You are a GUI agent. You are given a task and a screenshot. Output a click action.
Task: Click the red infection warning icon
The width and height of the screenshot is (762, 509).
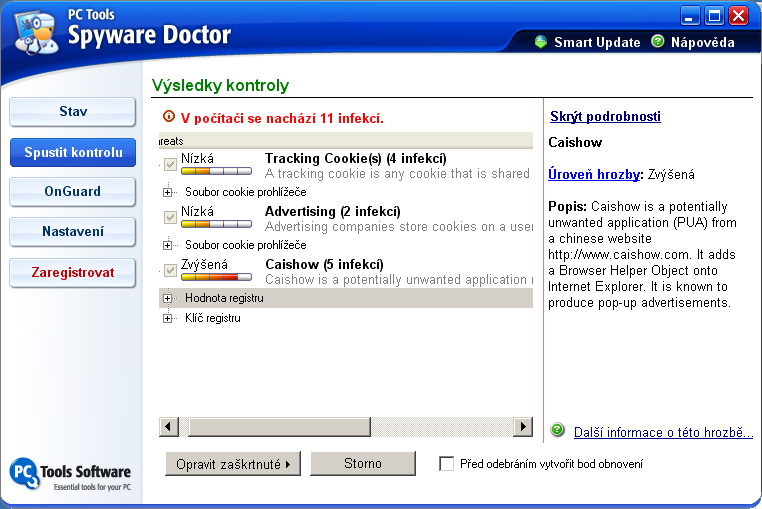[x=169, y=117]
